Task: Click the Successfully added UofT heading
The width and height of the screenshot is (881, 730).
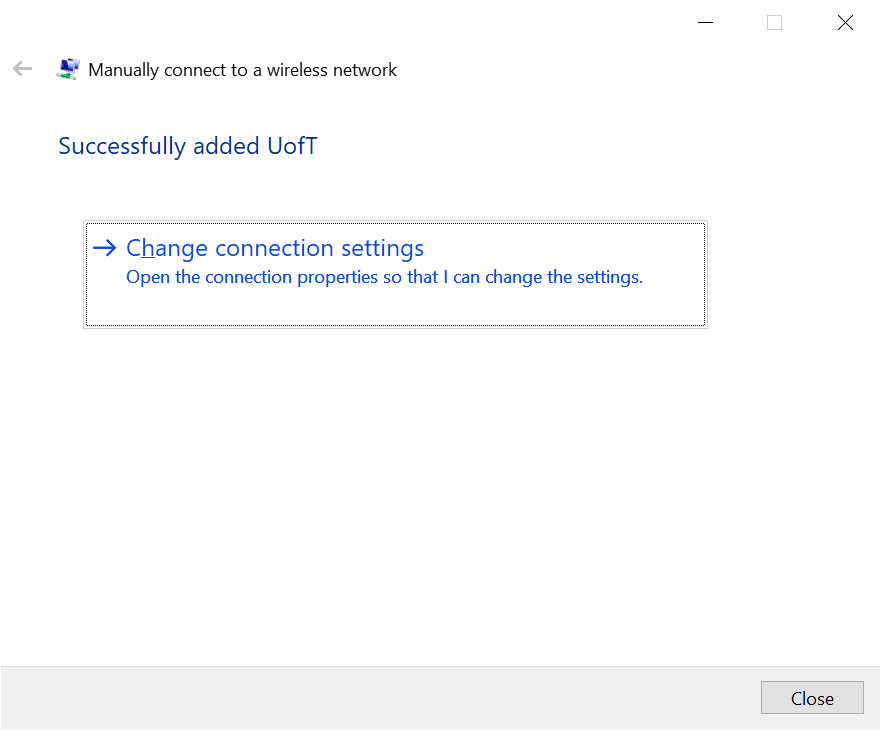Action: coord(187,146)
